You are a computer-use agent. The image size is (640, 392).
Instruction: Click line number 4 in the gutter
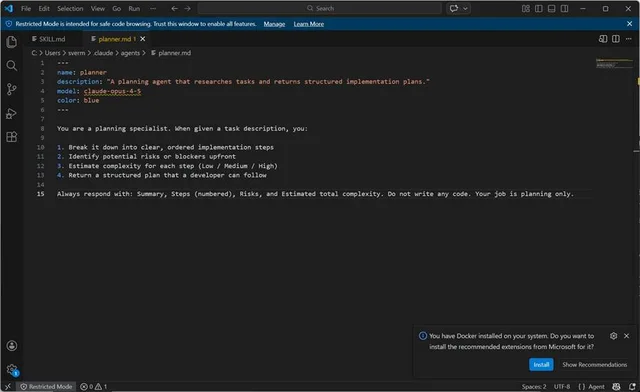coord(42,91)
